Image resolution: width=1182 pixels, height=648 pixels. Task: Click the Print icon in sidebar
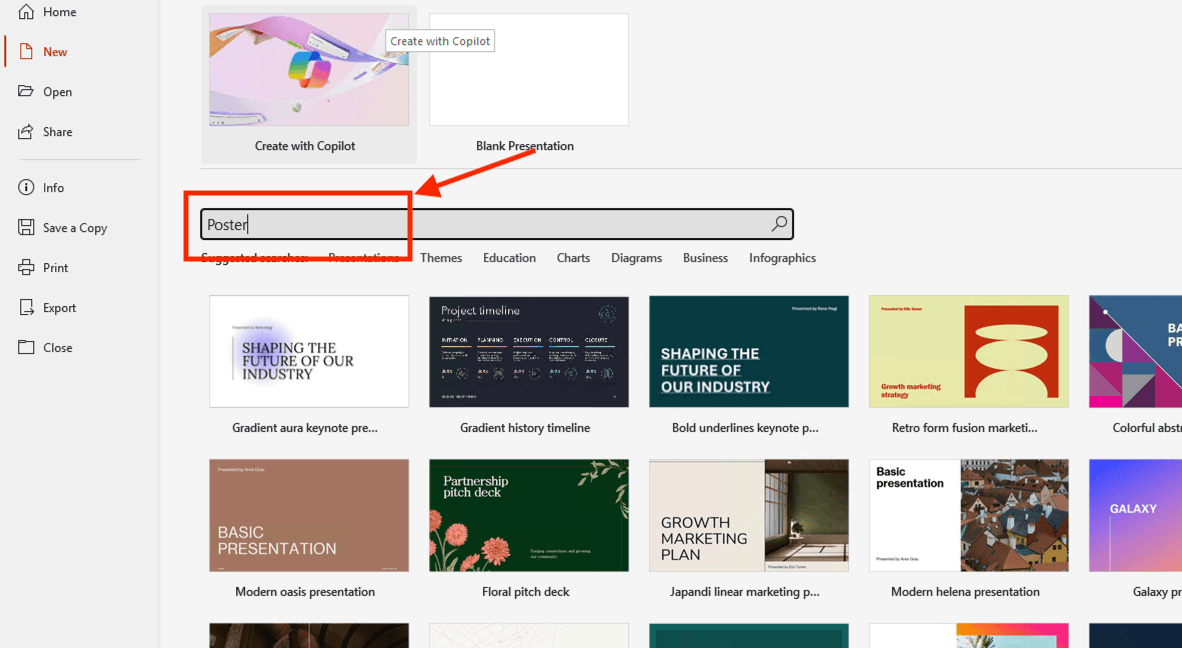26,268
